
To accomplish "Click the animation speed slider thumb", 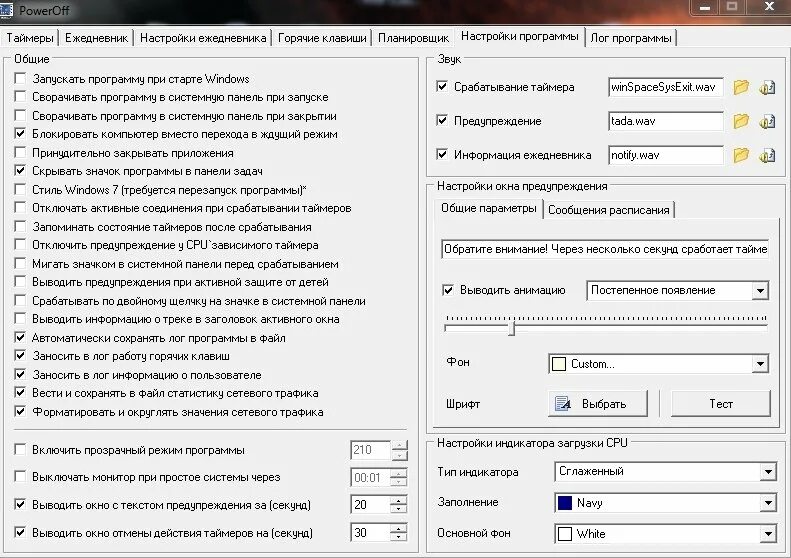I will pos(512,328).
